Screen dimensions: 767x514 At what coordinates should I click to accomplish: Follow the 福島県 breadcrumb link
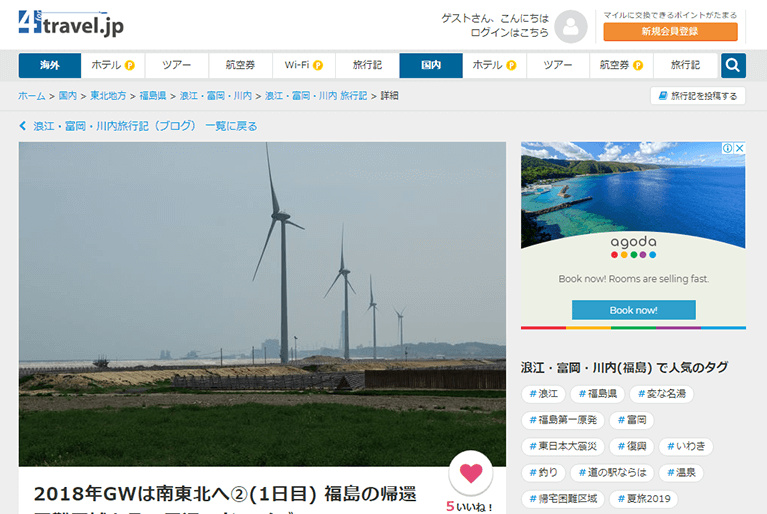(x=153, y=96)
